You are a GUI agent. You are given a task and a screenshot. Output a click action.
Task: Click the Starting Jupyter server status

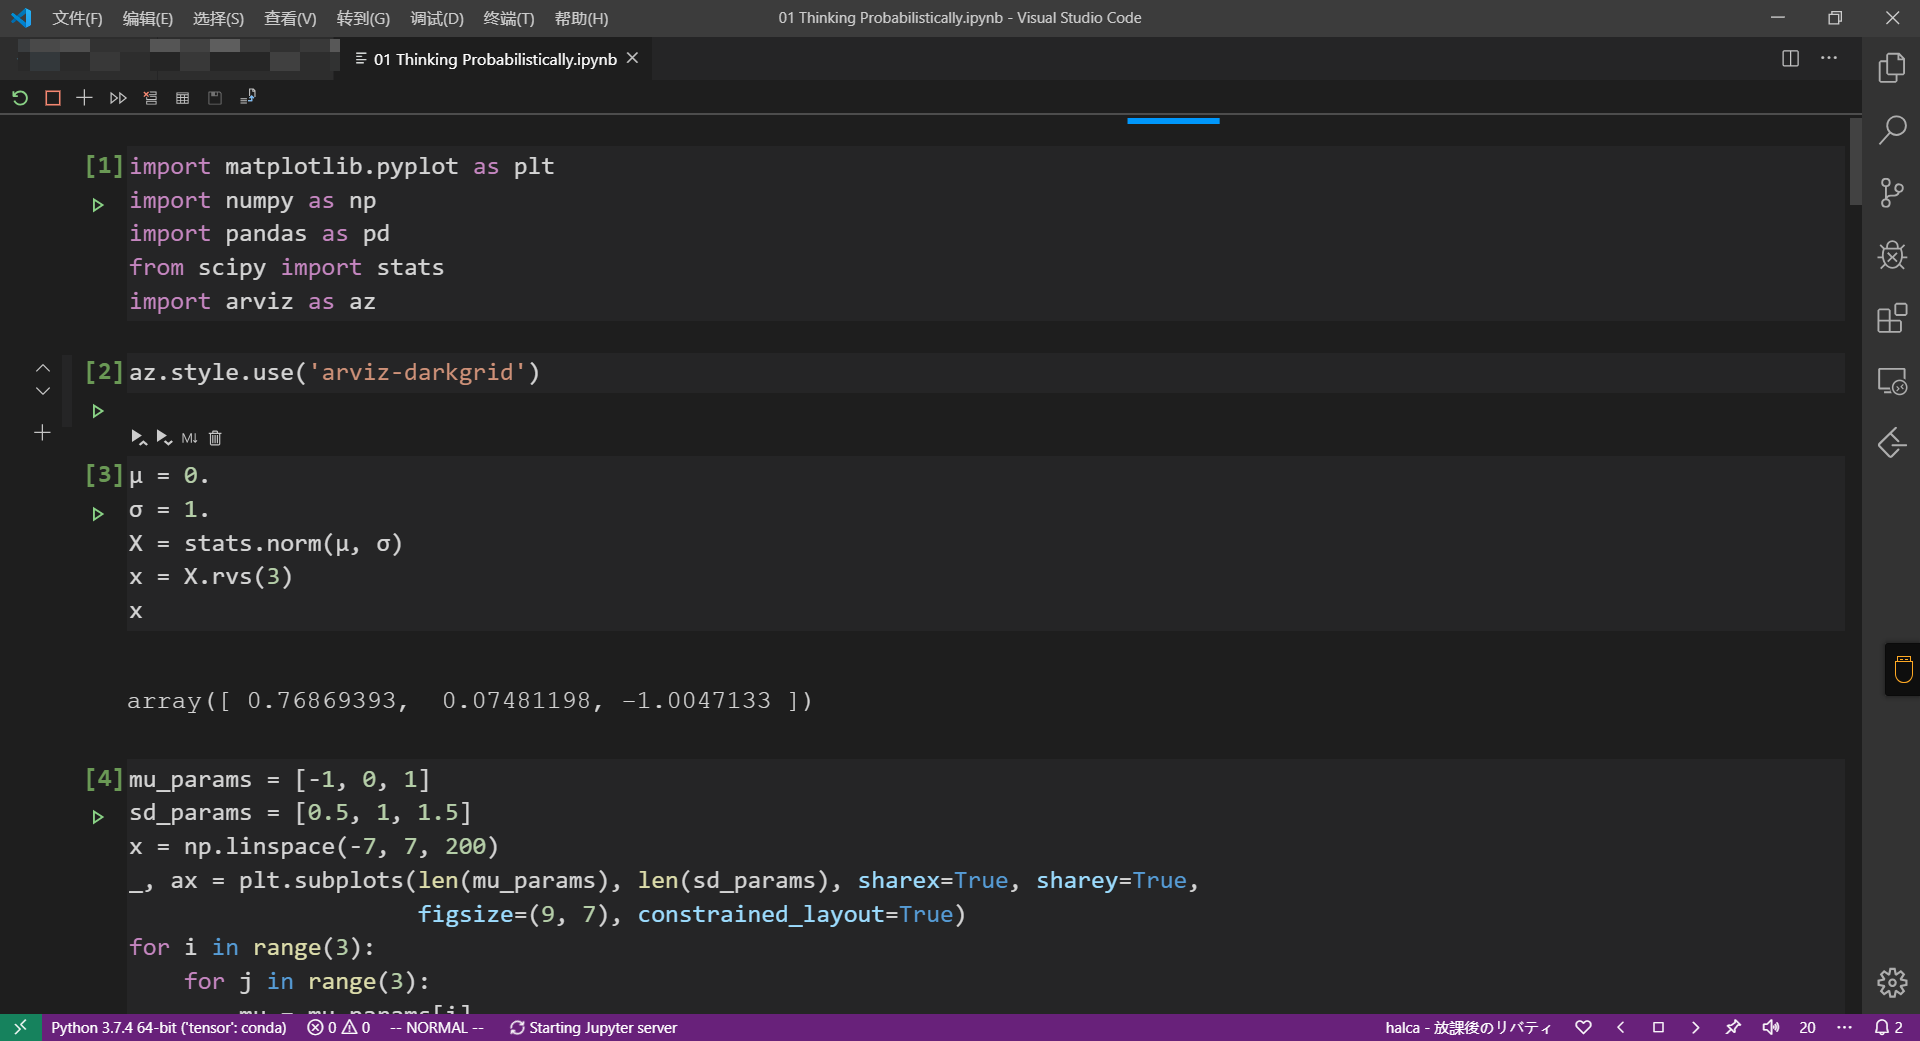click(x=593, y=1027)
